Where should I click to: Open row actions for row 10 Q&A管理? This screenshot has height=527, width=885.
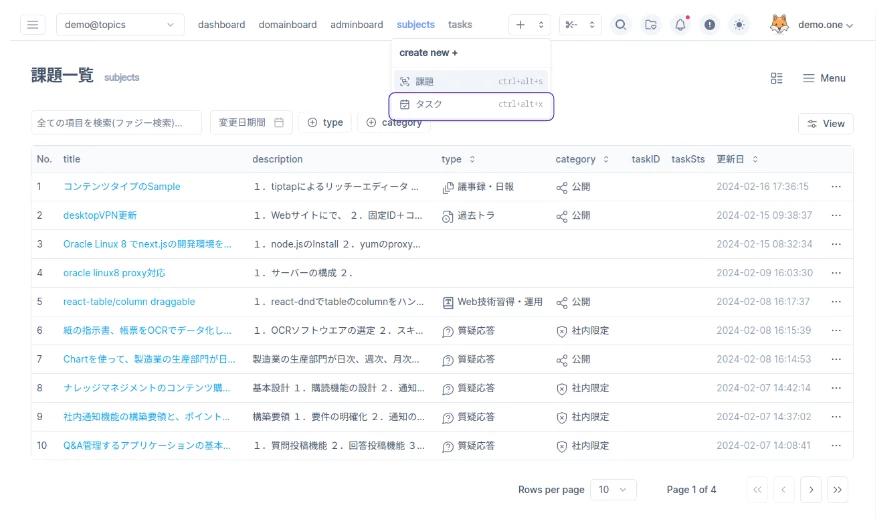[x=836, y=446]
